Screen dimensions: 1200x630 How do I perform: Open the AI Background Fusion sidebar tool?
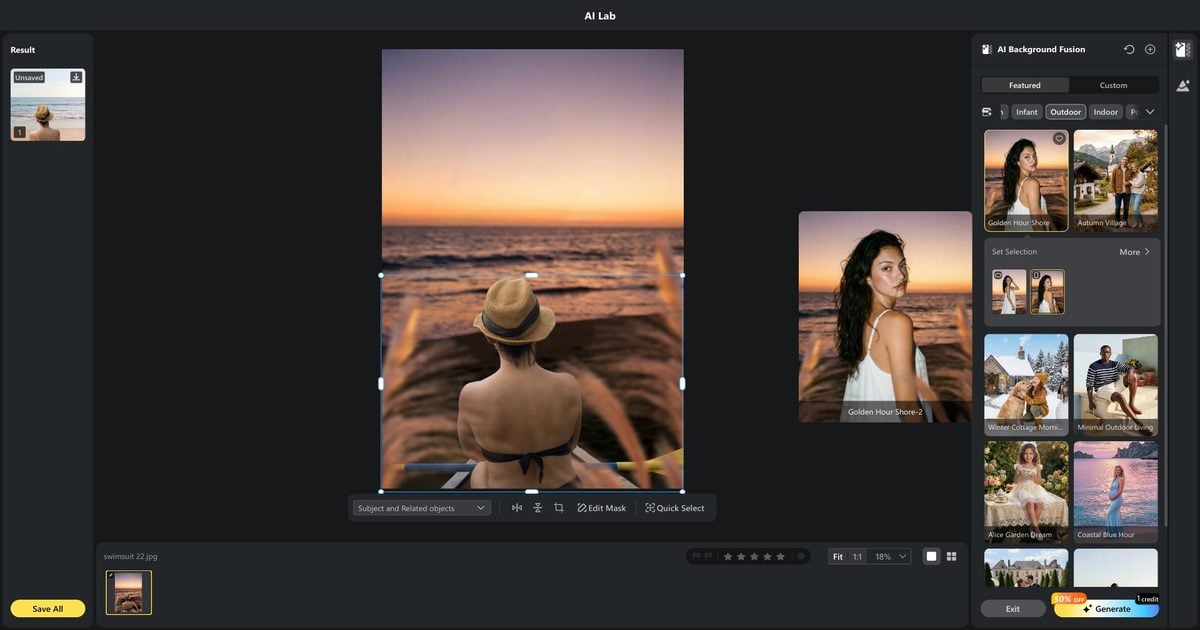coord(1183,50)
